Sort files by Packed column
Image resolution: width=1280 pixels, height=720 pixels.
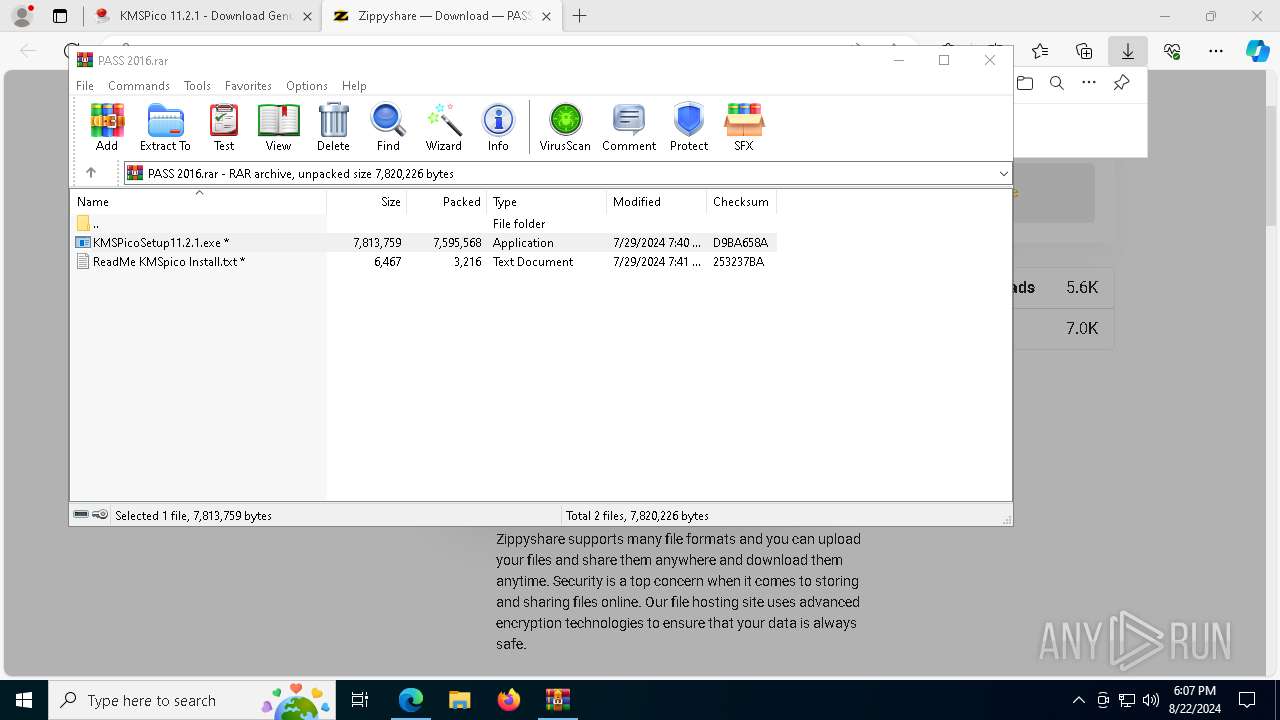[447, 201]
